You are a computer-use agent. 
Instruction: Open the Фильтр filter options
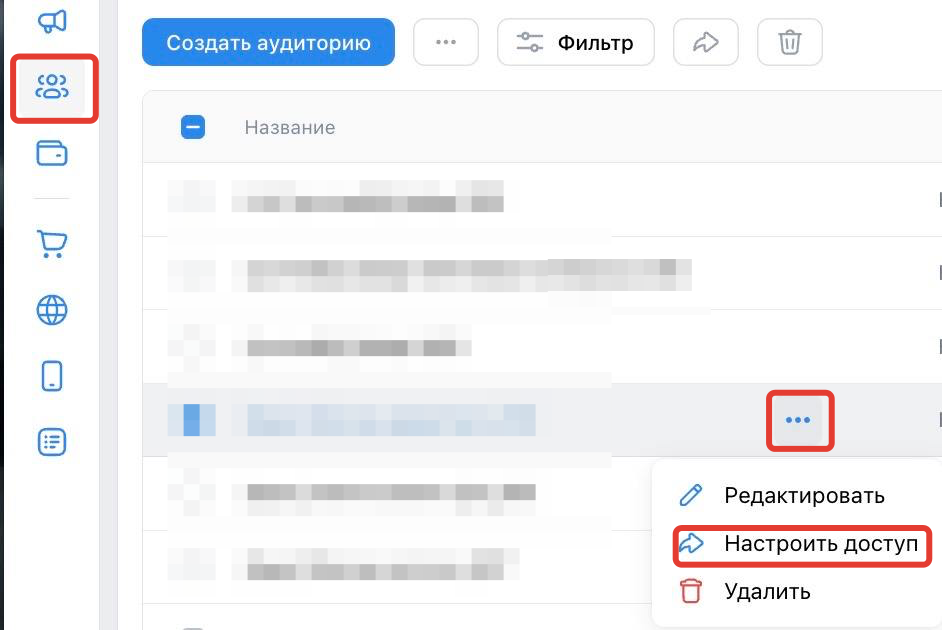coord(576,42)
